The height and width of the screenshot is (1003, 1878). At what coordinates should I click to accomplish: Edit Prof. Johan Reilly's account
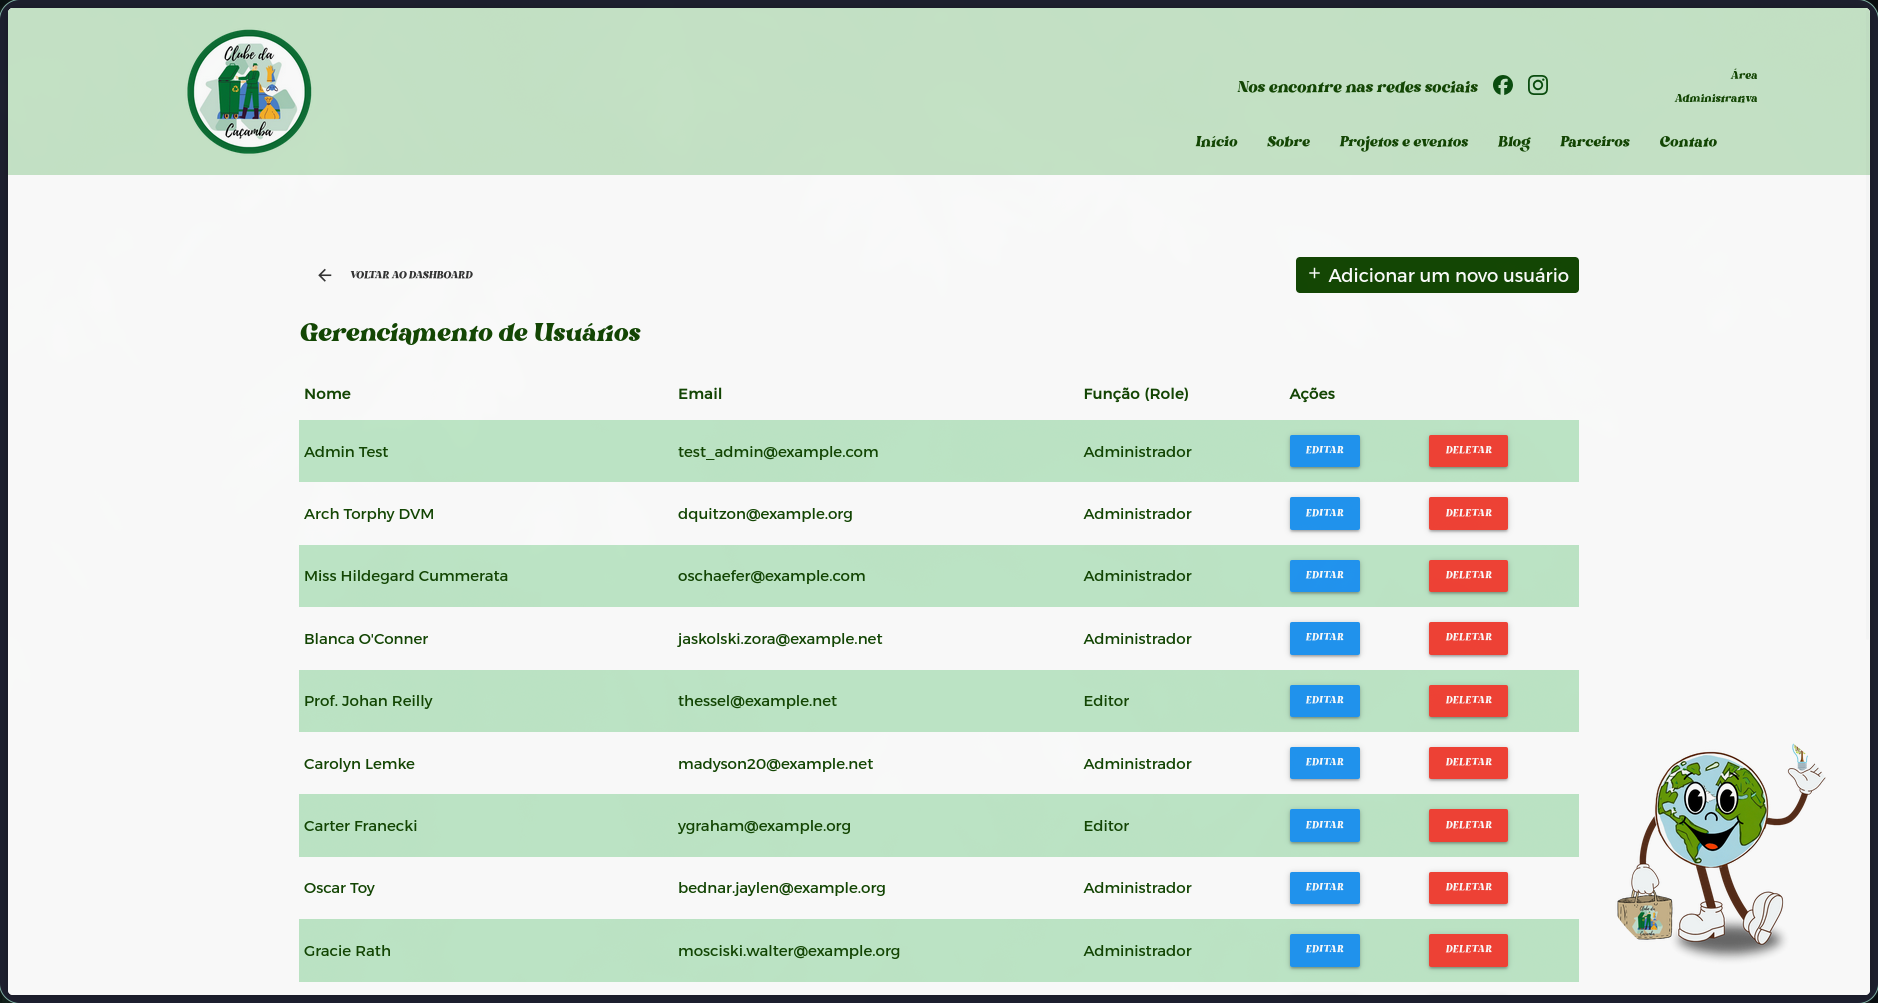click(1324, 700)
